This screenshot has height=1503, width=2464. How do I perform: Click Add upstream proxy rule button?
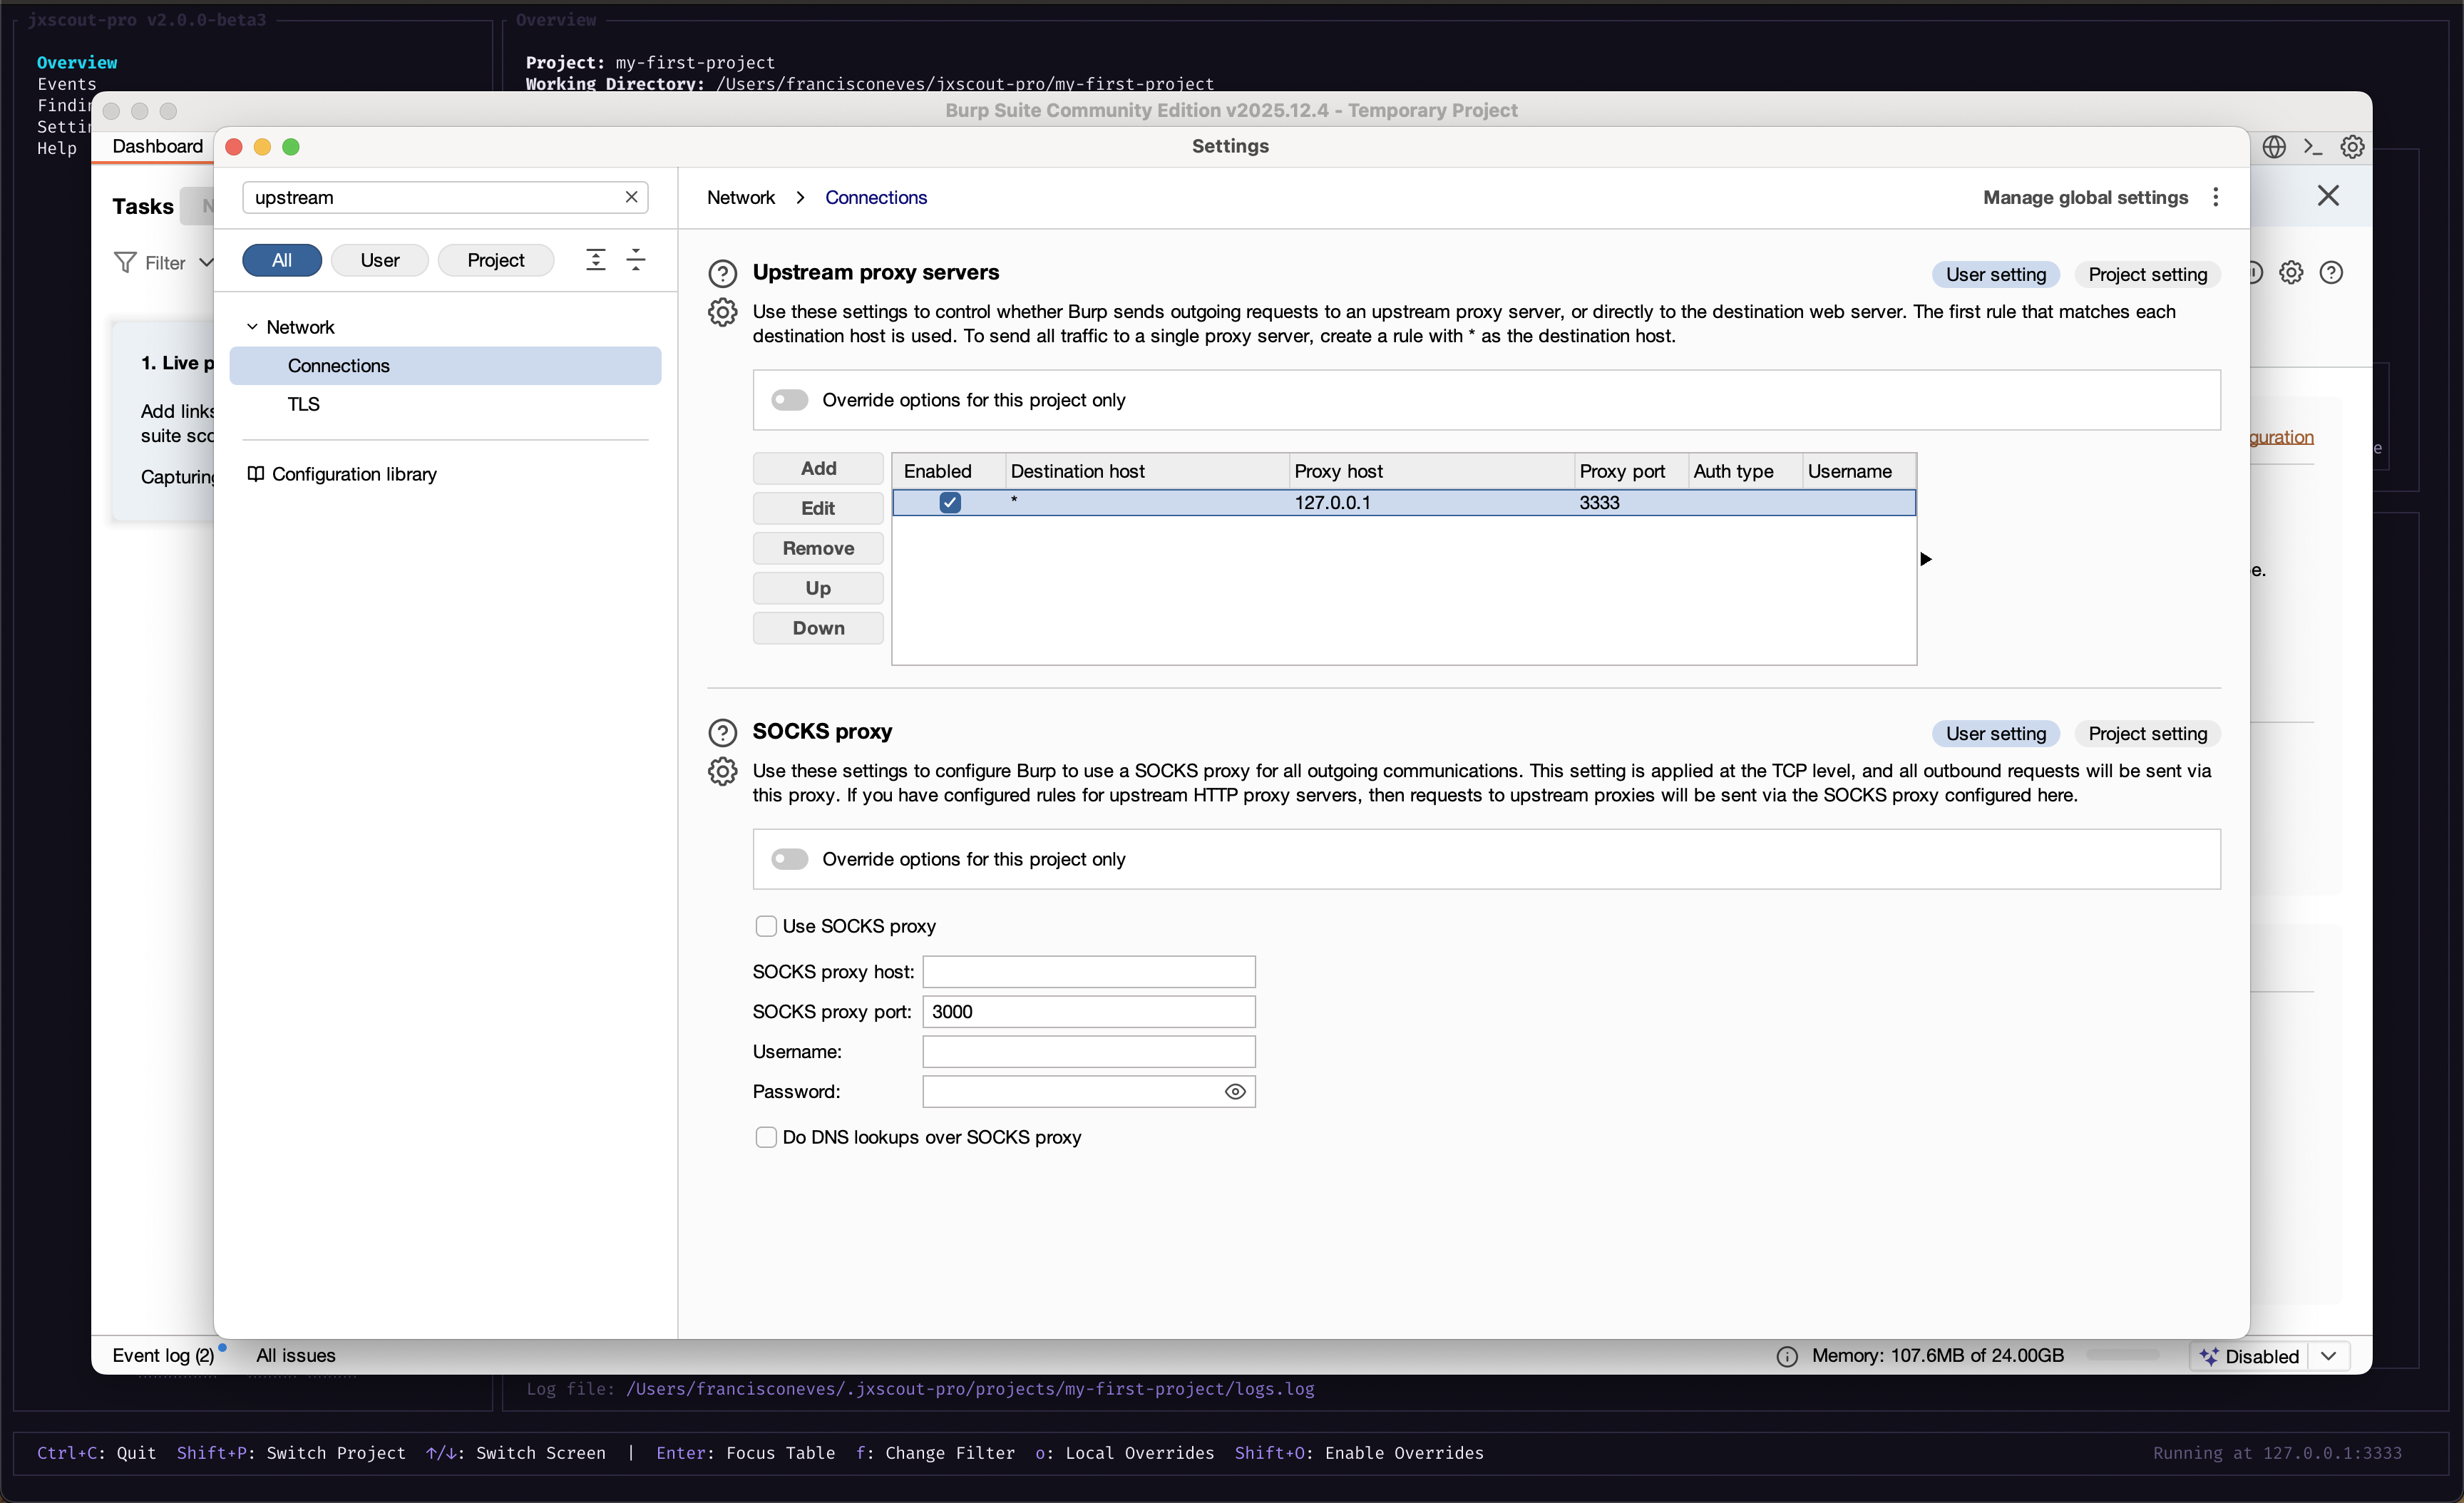[x=818, y=468]
